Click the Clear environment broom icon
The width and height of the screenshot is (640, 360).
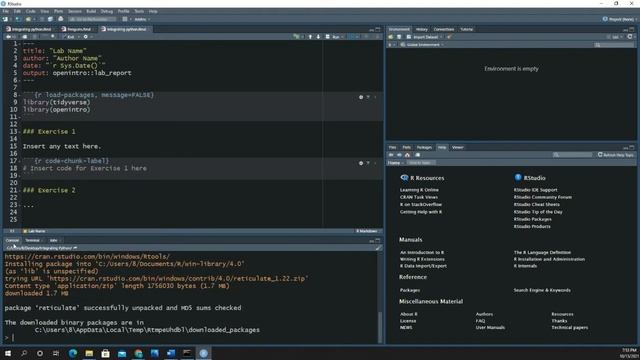click(x=449, y=37)
